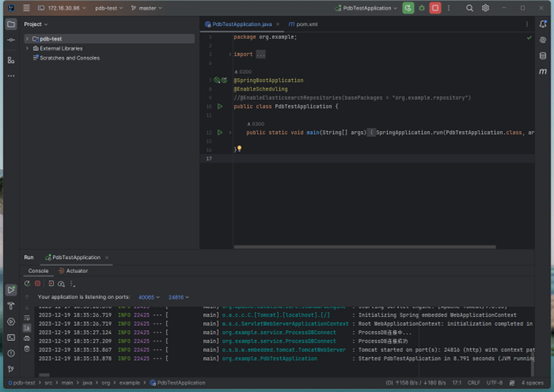Click the yellow intention lightbulb on line 16
The width and height of the screenshot is (554, 392).
[x=239, y=148]
